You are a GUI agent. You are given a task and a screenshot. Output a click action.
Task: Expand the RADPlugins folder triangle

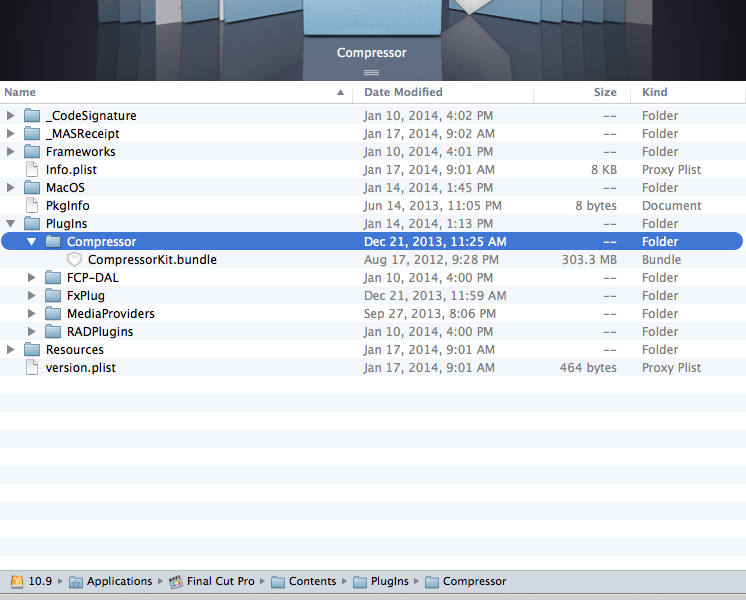pyautogui.click(x=31, y=332)
